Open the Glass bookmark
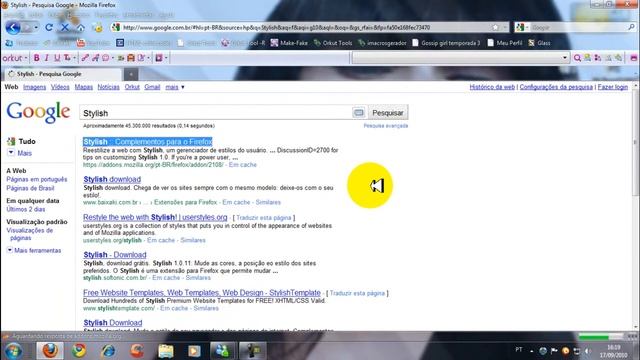Image resolution: width=640 pixels, height=360 pixels. coord(539,43)
